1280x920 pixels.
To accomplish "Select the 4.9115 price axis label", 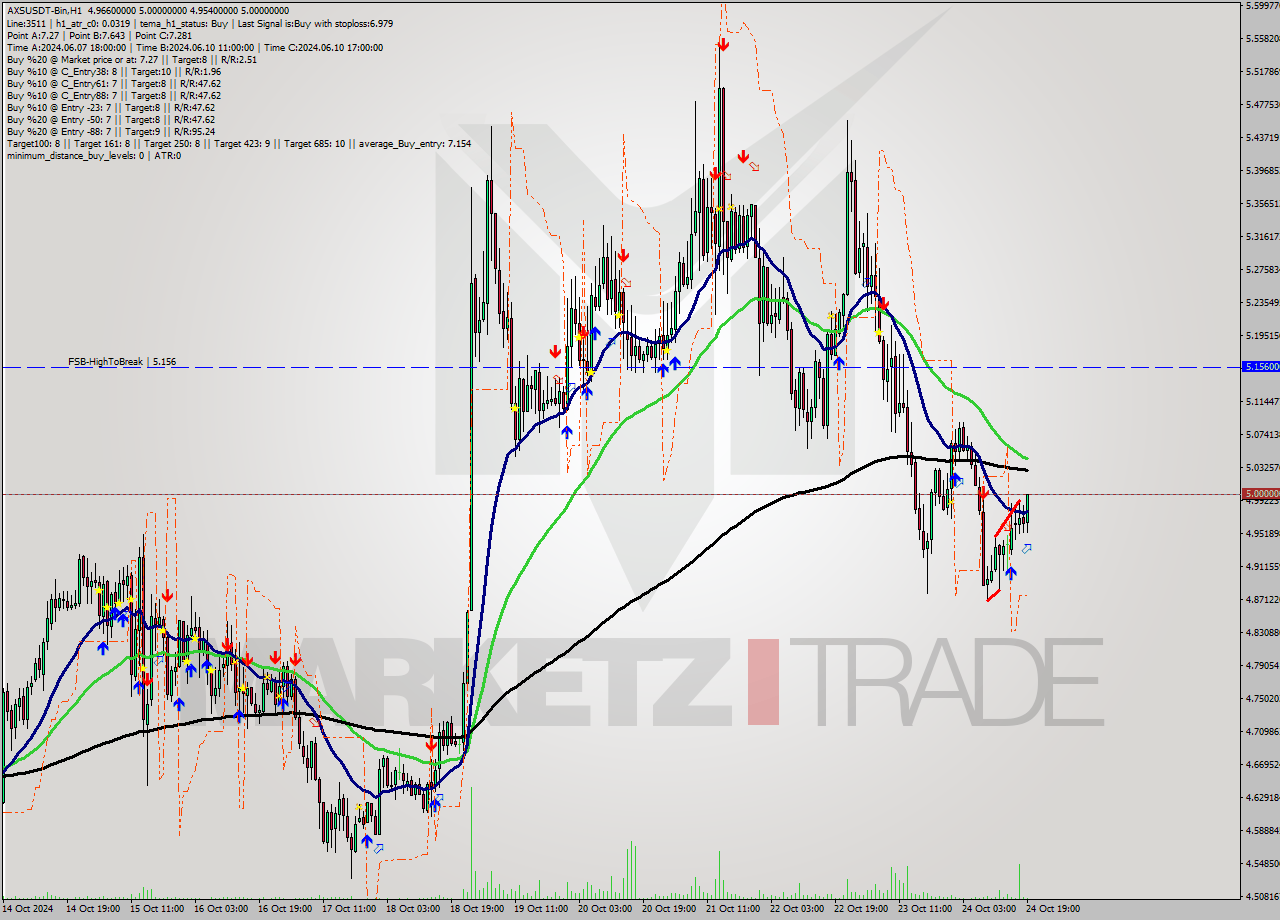I will click(x=1262, y=567).
